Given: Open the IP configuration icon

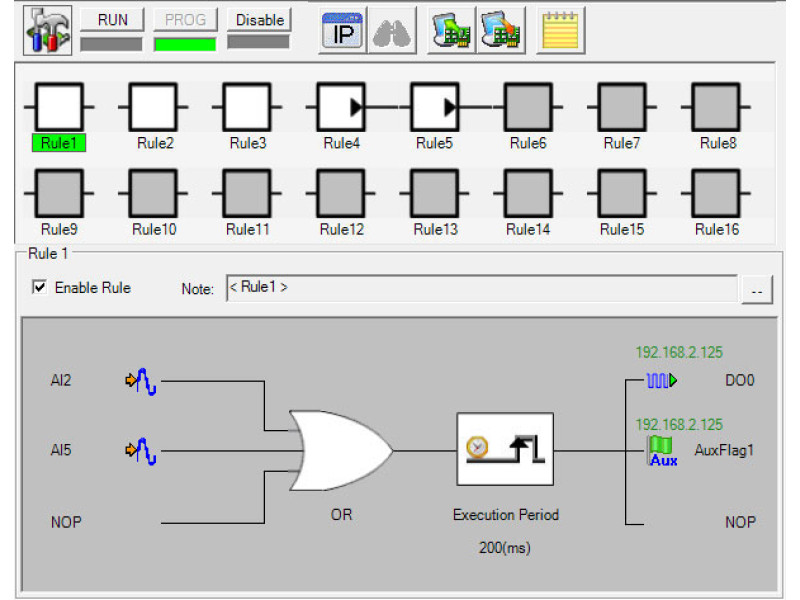Looking at the screenshot, I should (340, 31).
